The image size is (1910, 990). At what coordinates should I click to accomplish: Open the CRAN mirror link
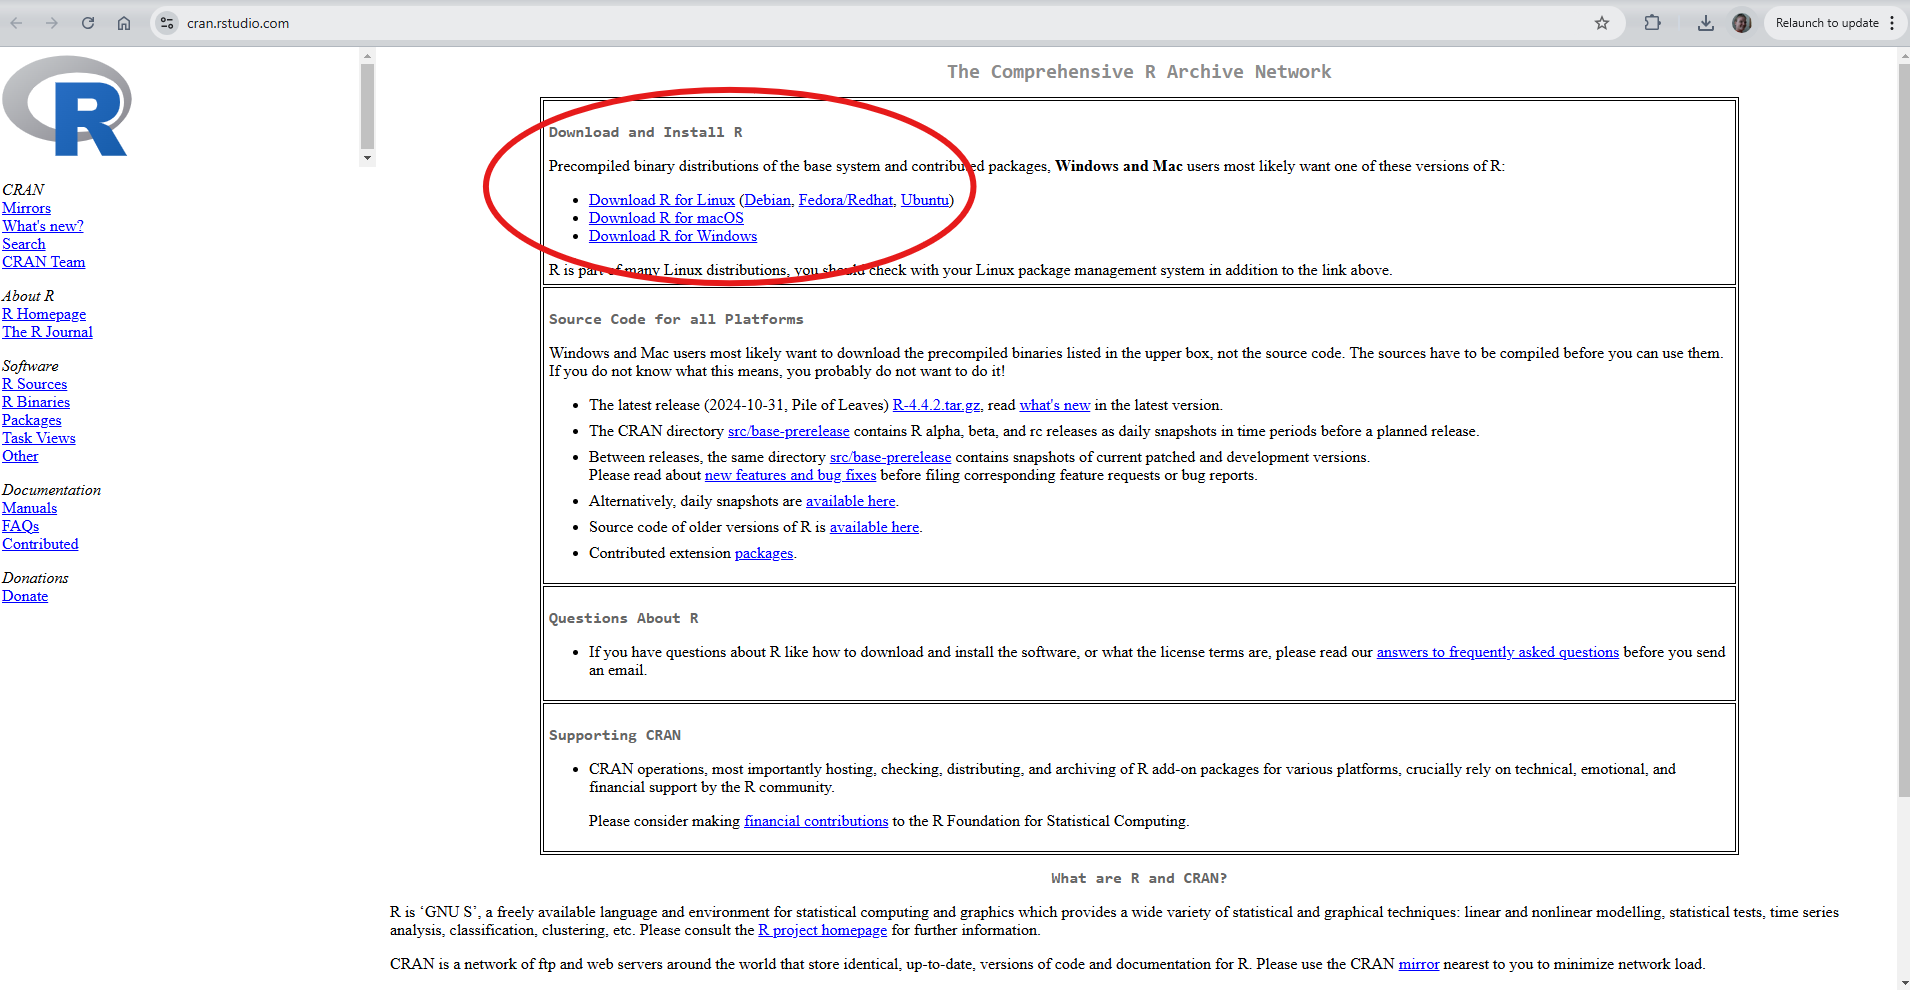(x=1419, y=964)
